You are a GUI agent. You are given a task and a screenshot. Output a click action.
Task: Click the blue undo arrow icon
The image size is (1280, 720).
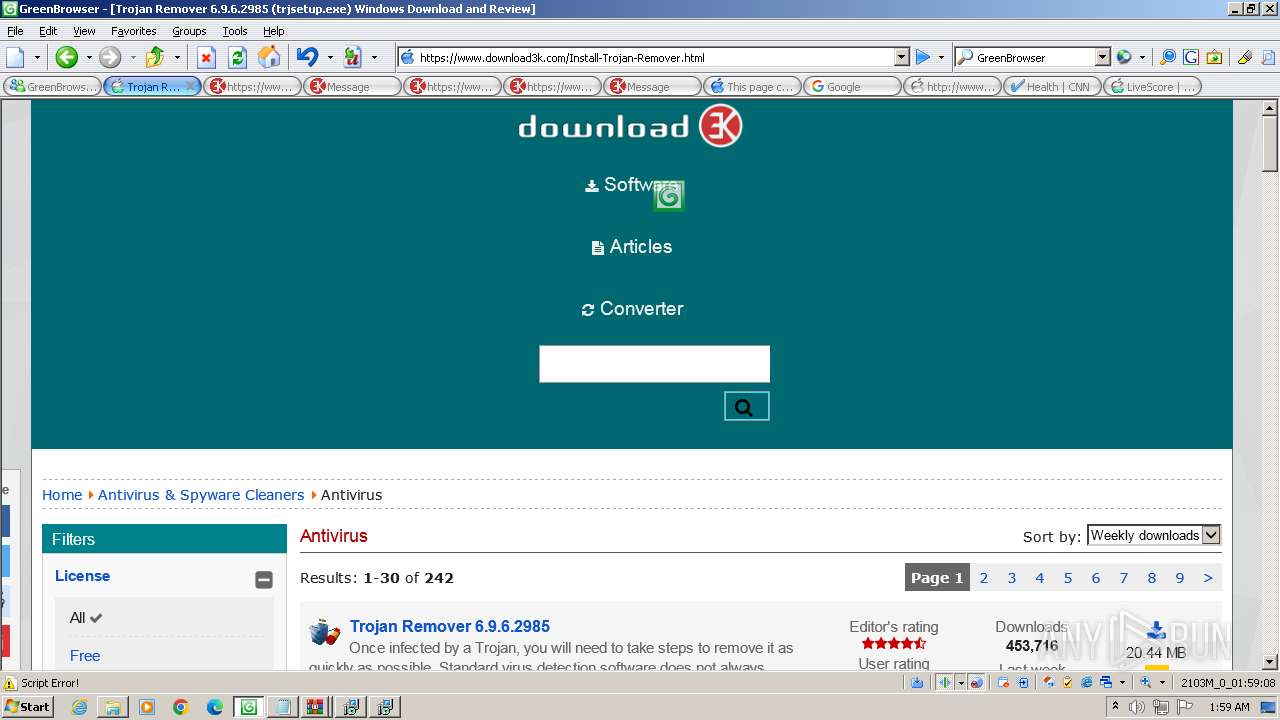307,57
